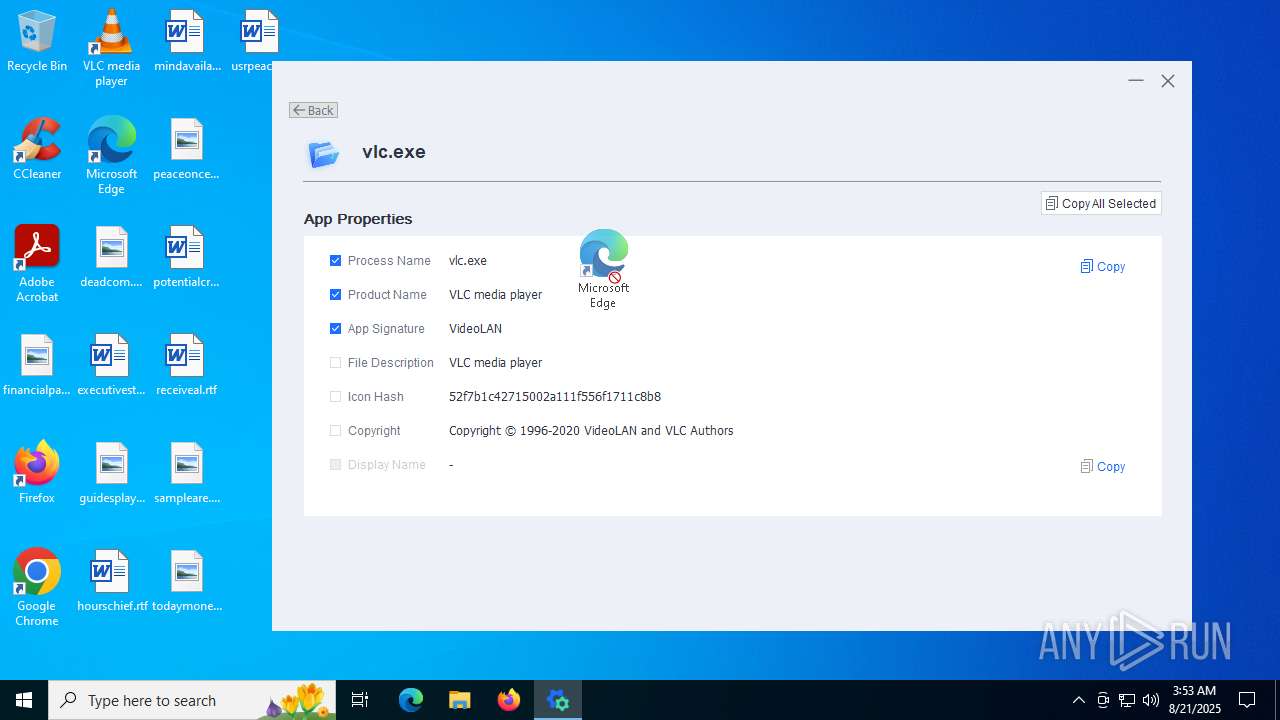Uncheck the App Signature checkbox

(x=336, y=329)
